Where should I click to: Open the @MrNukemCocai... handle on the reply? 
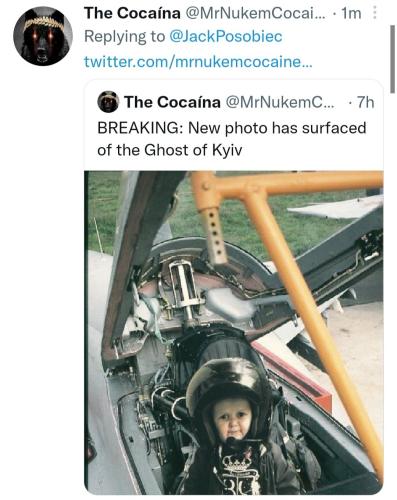point(256,13)
